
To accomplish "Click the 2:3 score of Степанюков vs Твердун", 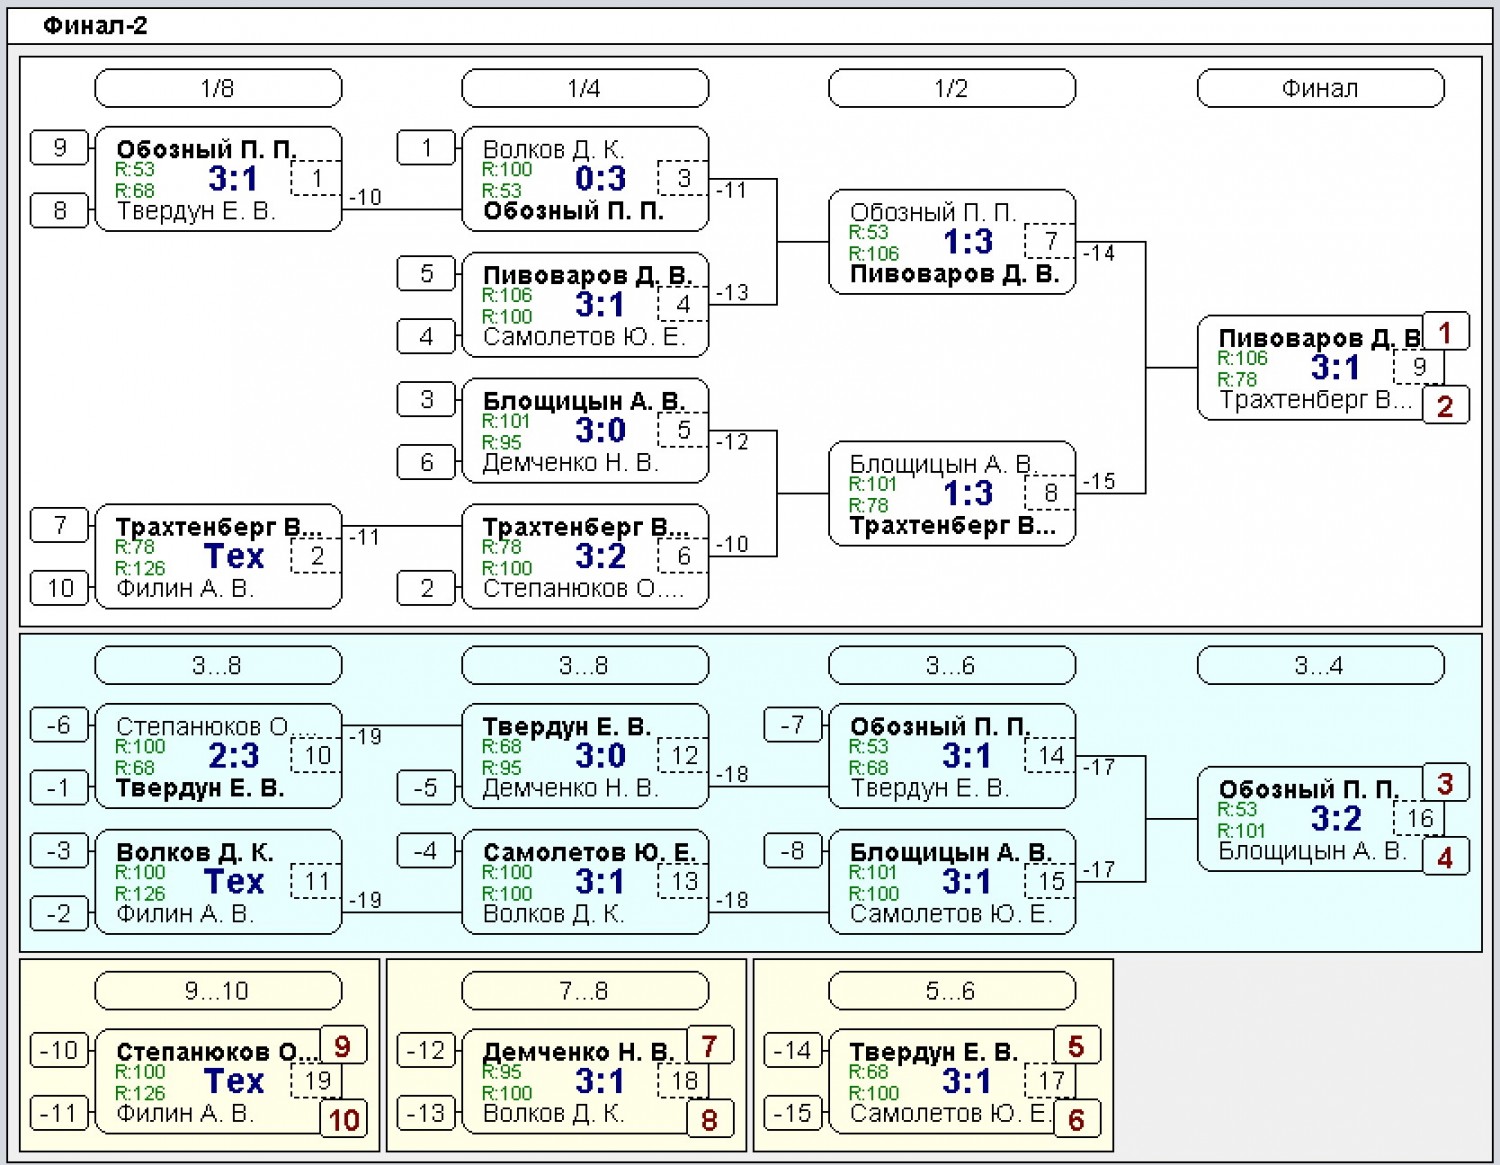I will coord(233,756).
